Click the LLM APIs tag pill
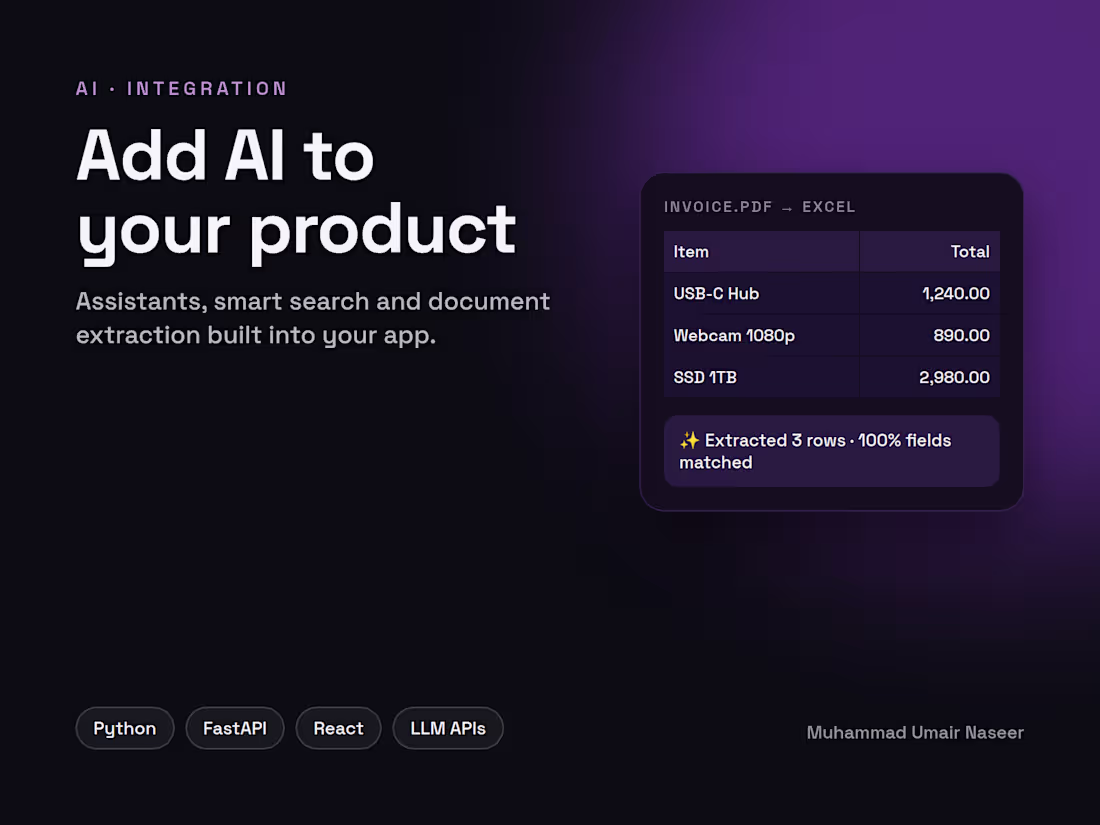 448,728
